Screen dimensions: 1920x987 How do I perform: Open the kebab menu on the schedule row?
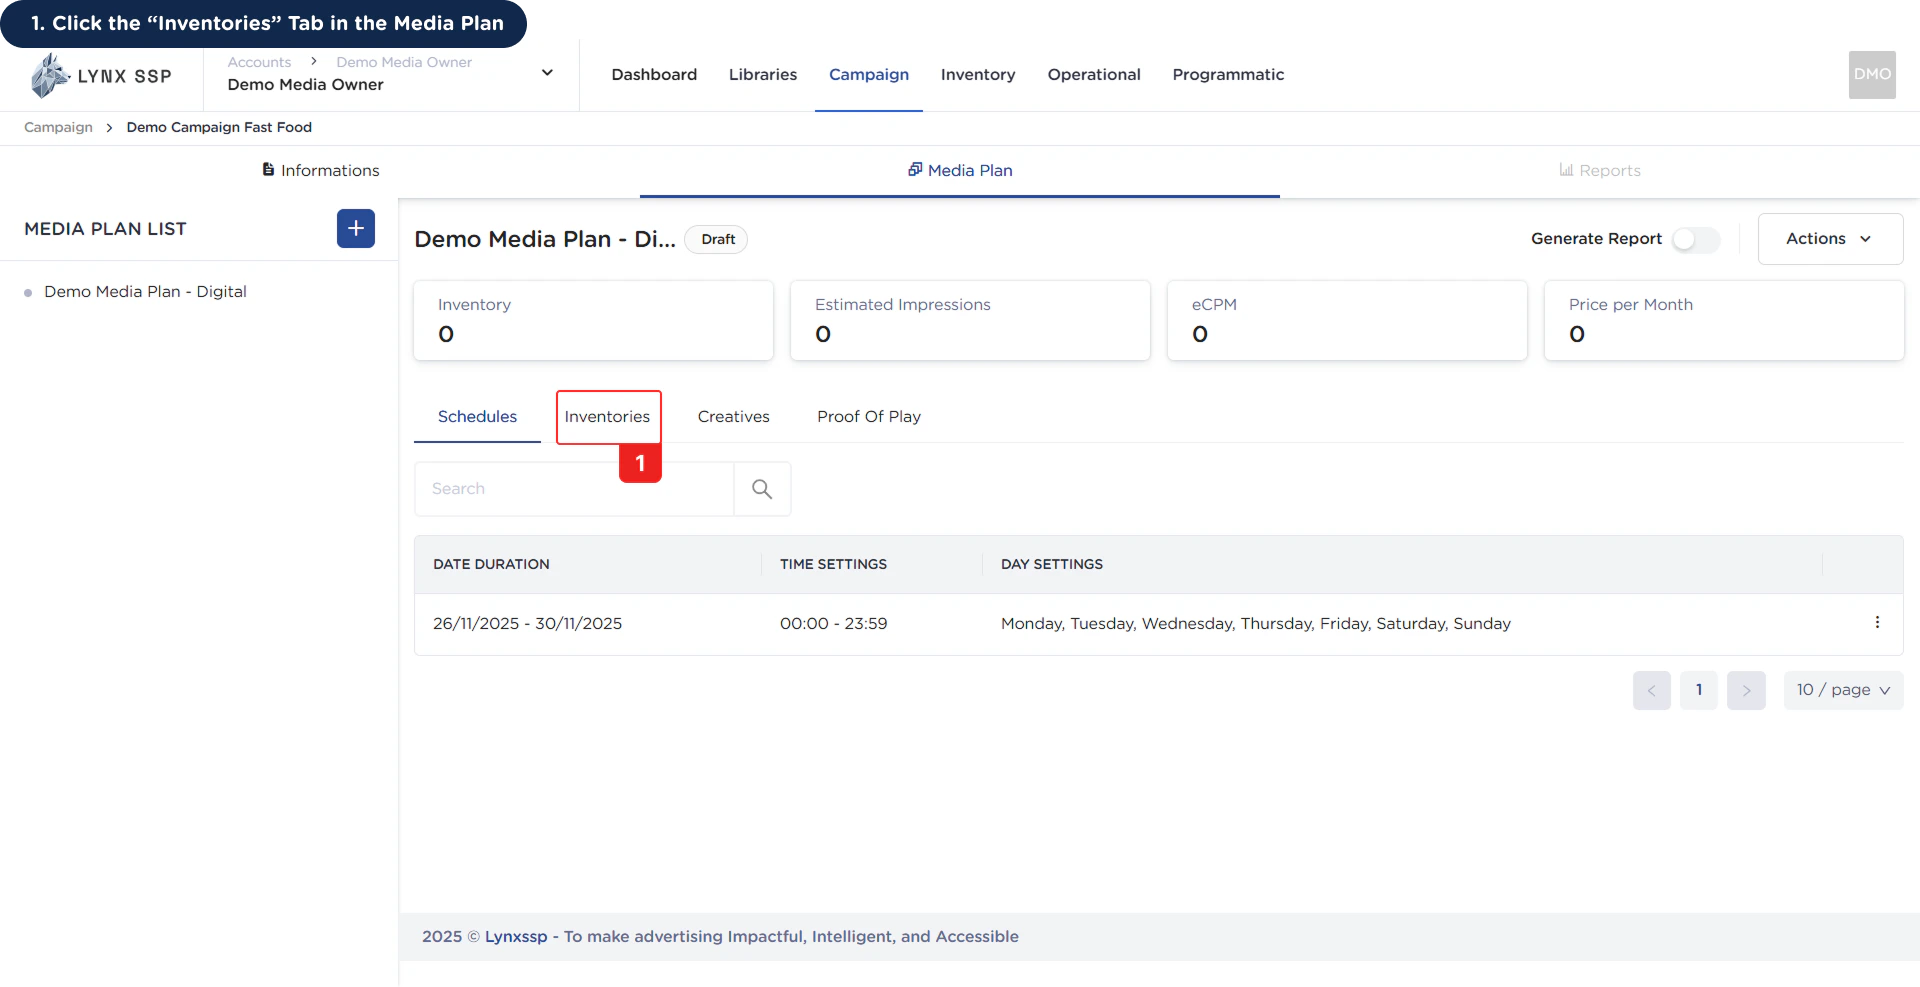[x=1877, y=623]
